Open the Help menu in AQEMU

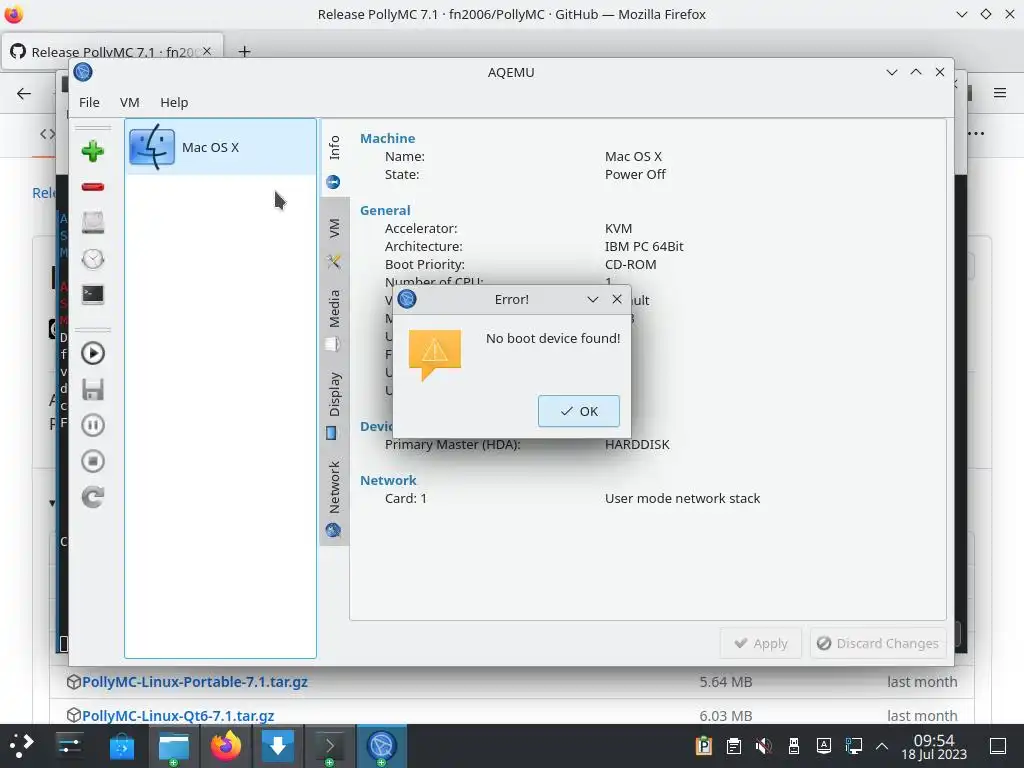174,103
